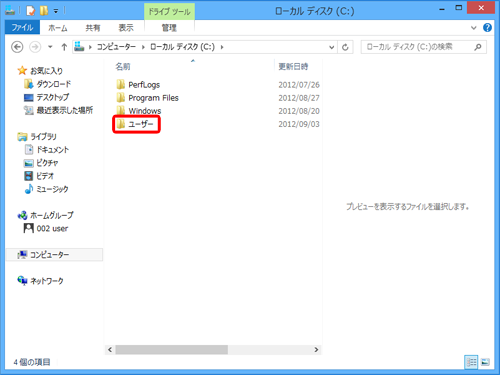
Task: Select the Windows folder icon
Action: click(121, 110)
